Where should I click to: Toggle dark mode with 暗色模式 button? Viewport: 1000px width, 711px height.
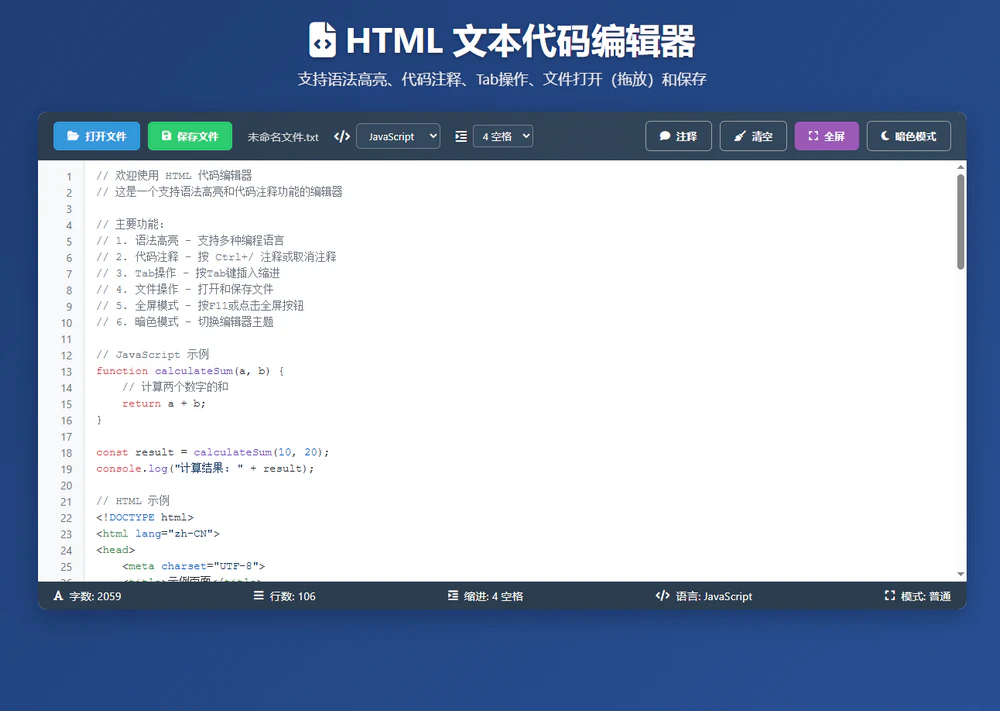pyautogui.click(x=908, y=136)
